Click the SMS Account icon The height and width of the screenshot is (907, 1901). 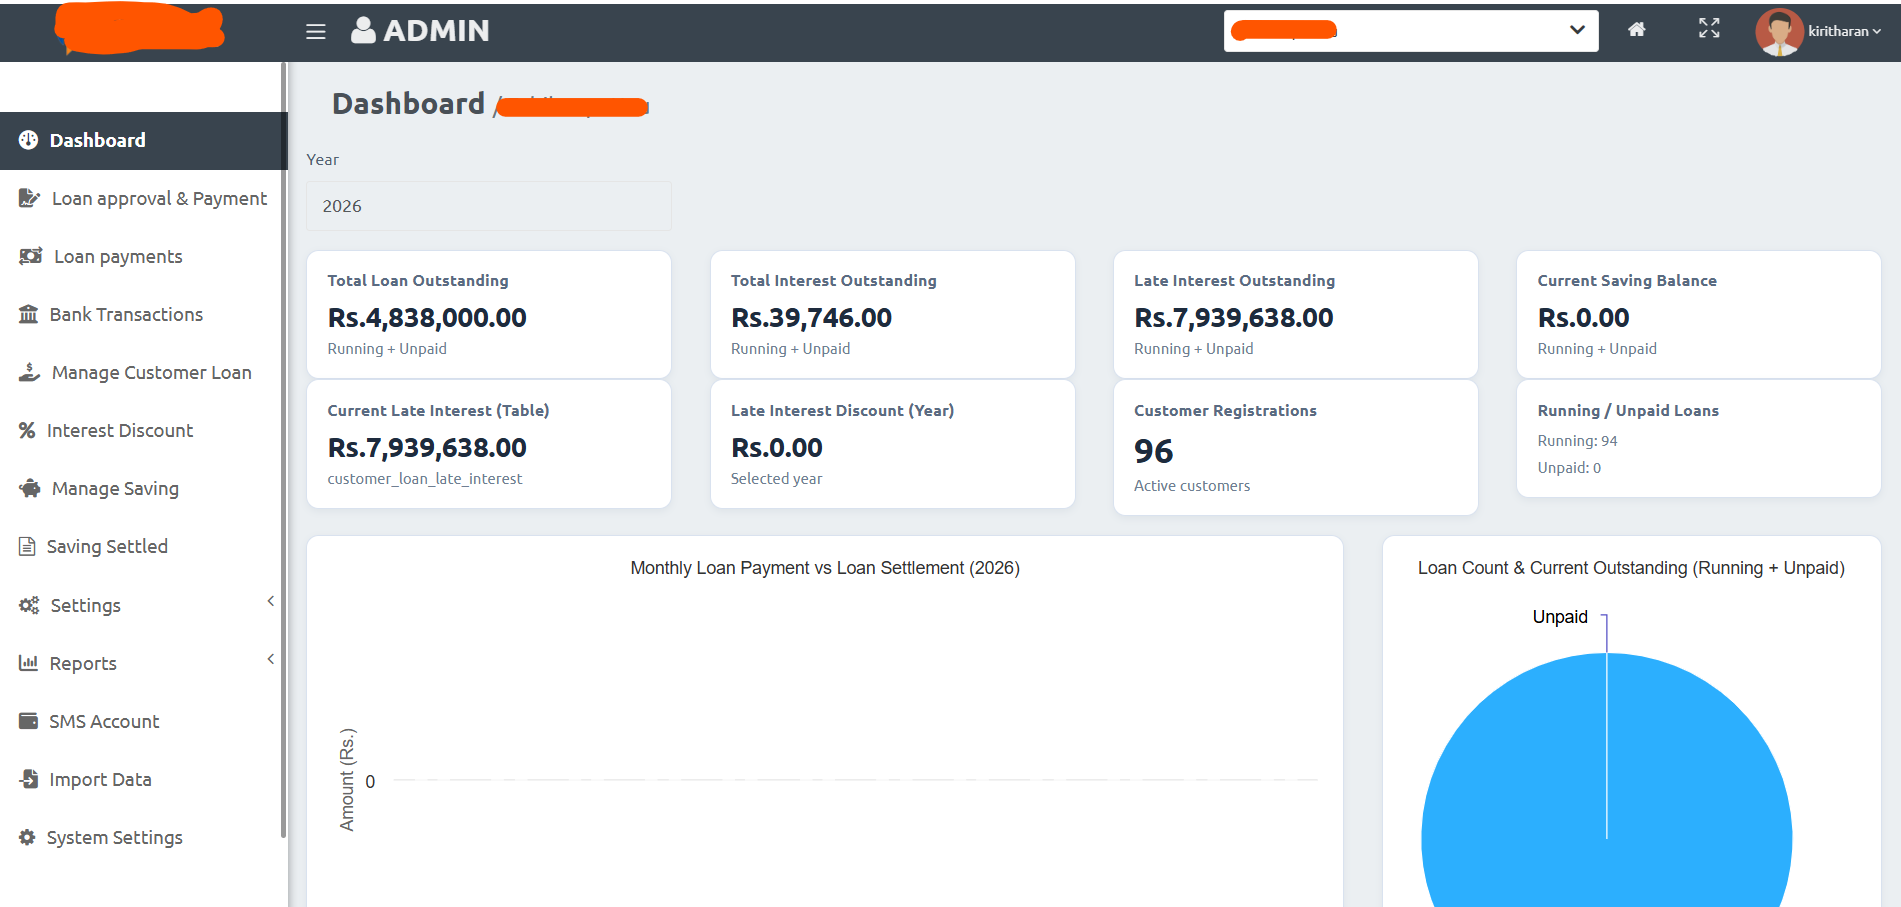[29, 721]
